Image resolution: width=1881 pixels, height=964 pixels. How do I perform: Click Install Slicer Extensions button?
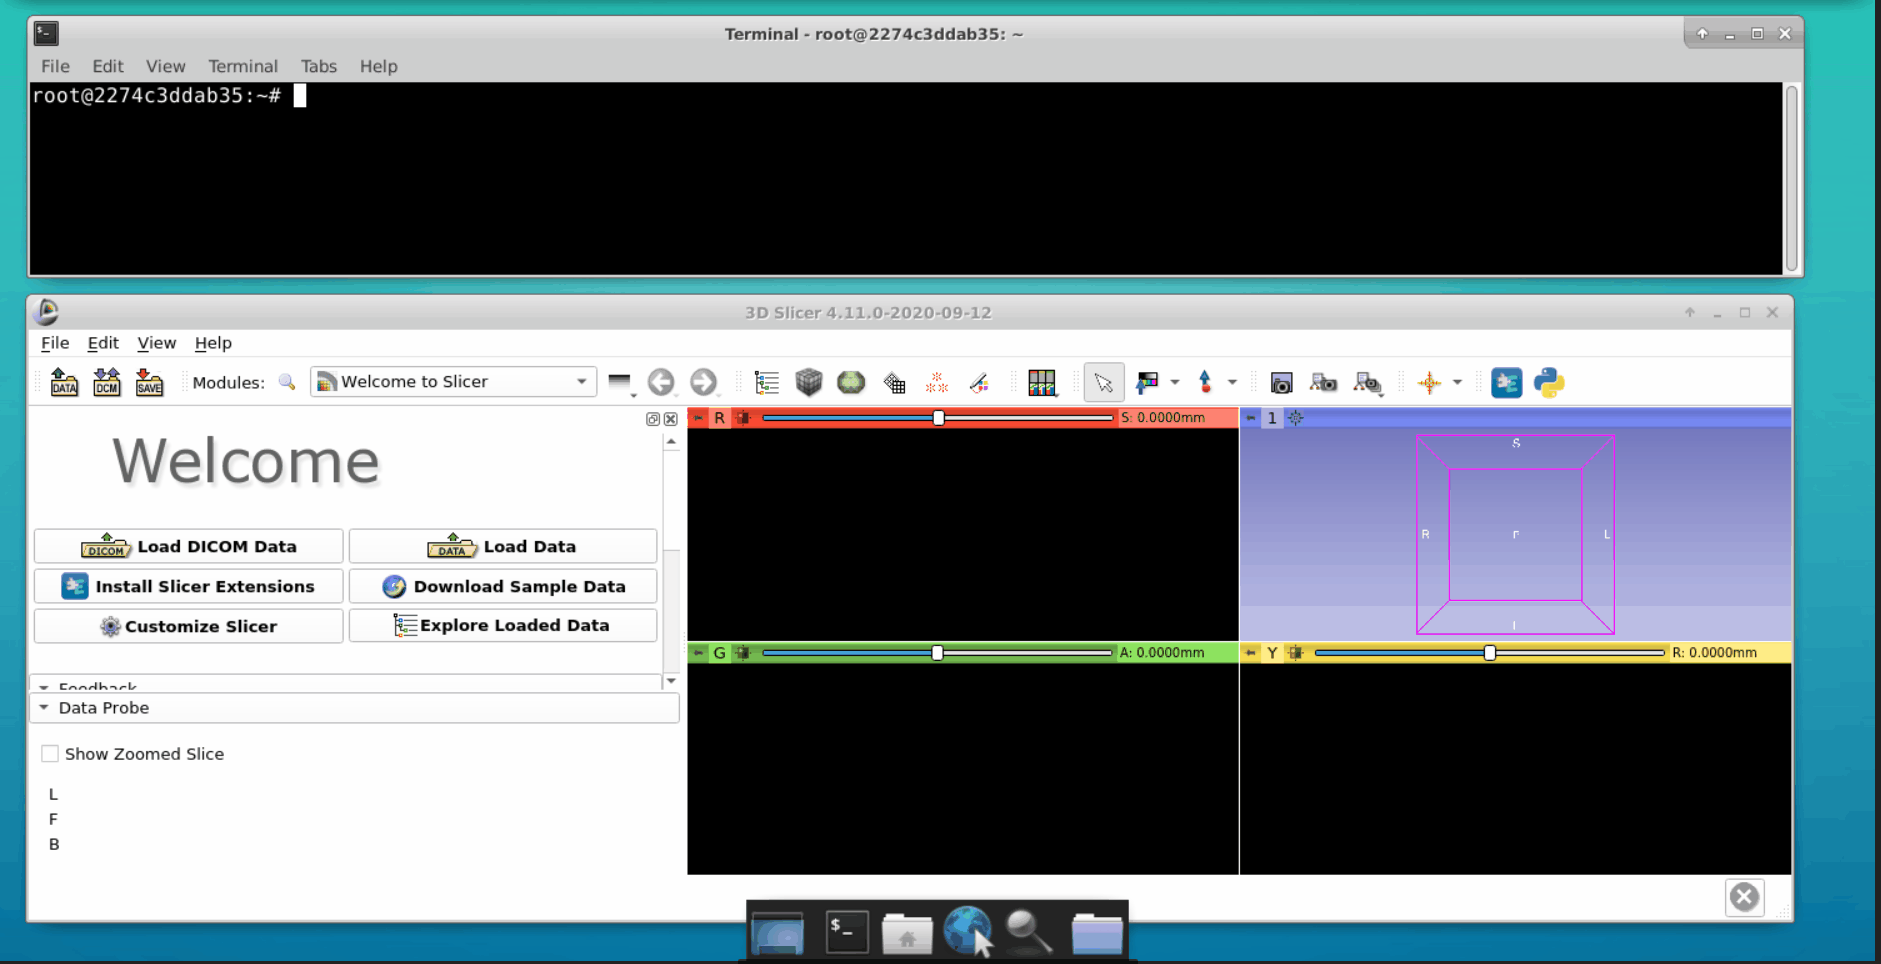pyautogui.click(x=189, y=586)
